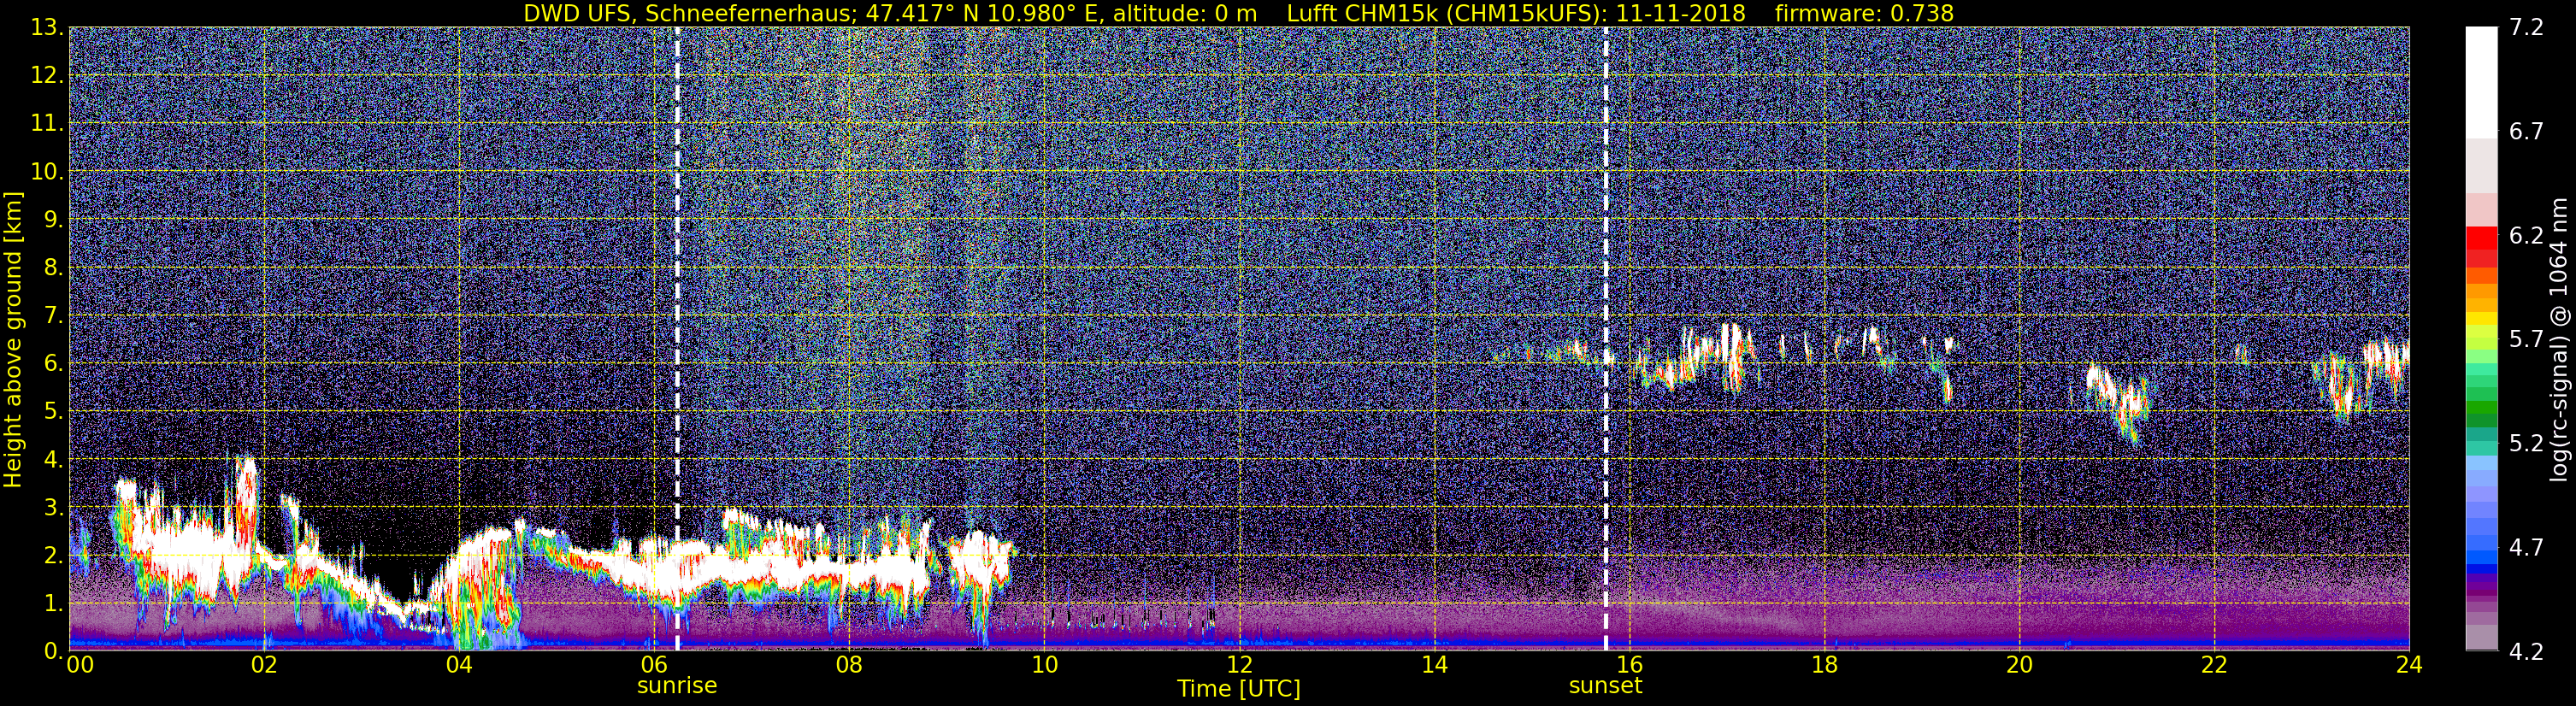Click the x-axis tick label '18'
2576x706 pixels.
point(1824,666)
